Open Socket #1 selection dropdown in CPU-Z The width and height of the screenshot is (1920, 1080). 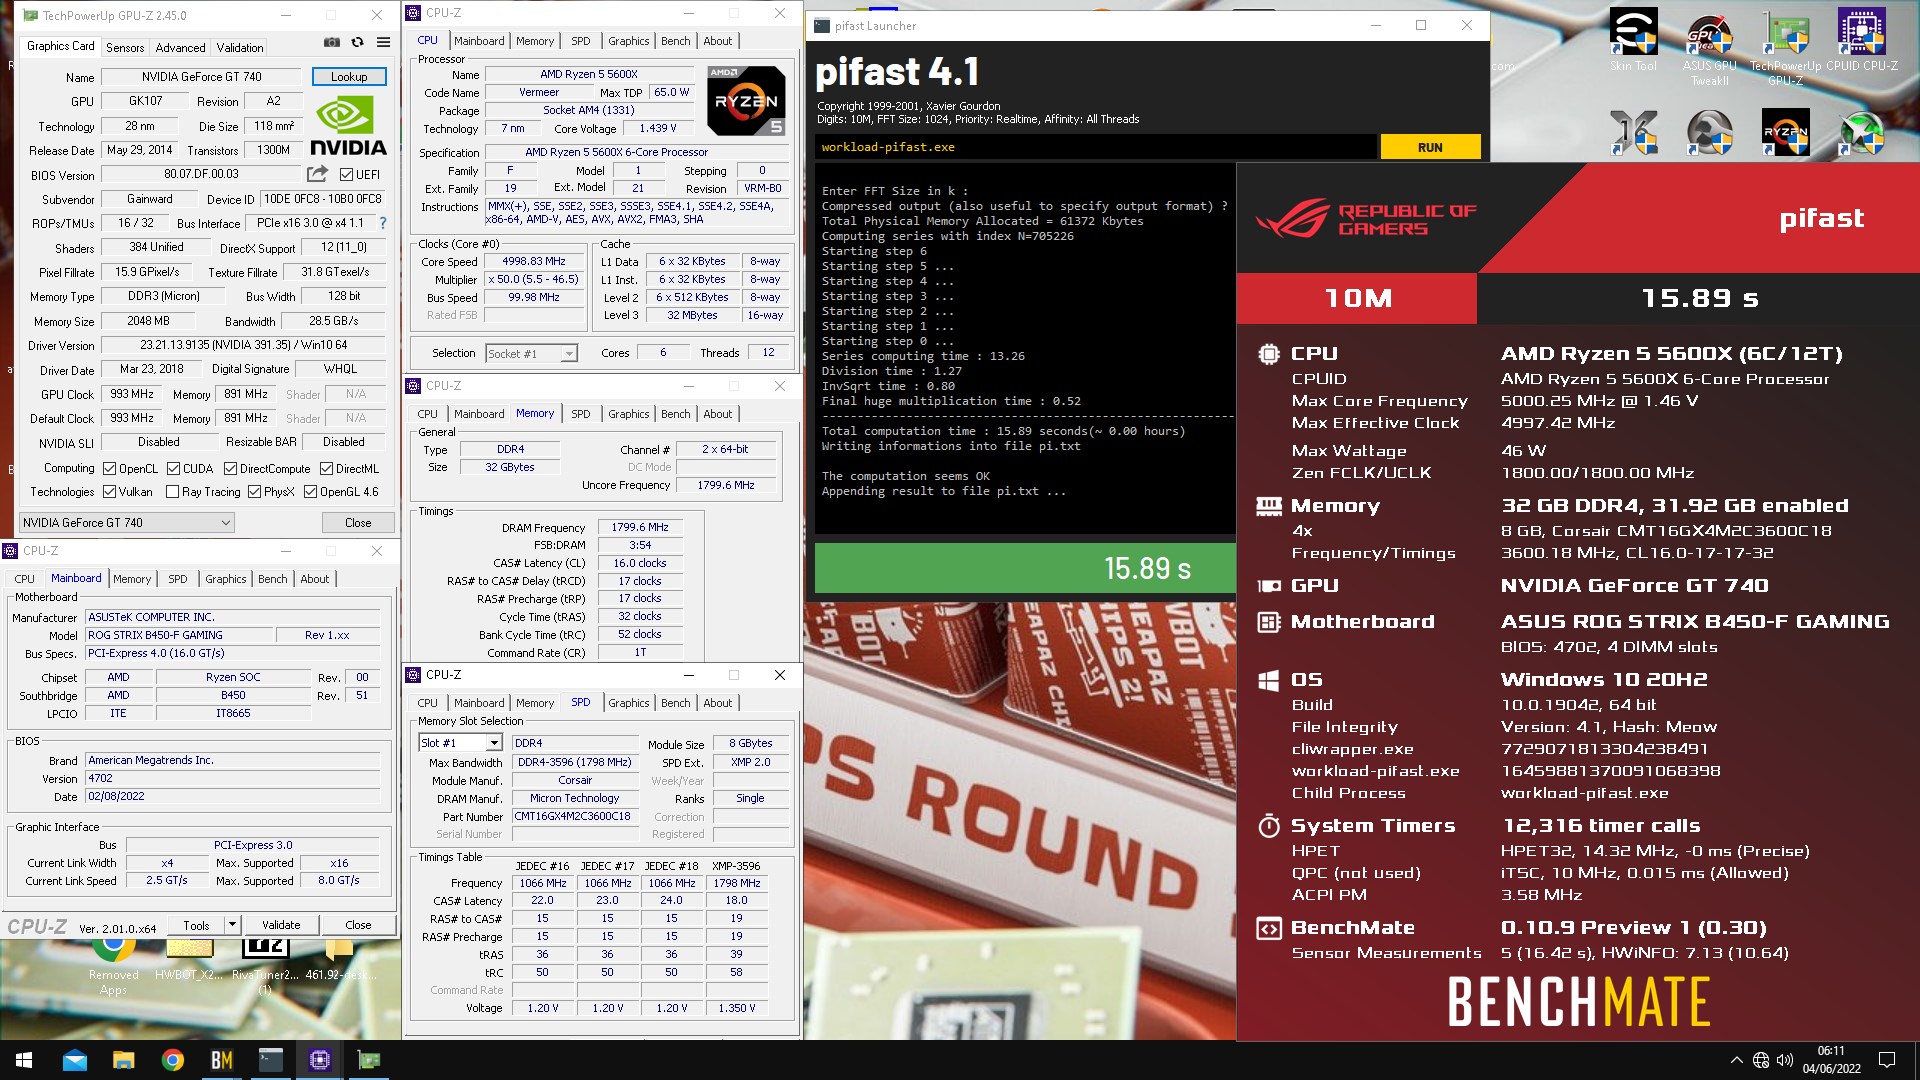(531, 353)
